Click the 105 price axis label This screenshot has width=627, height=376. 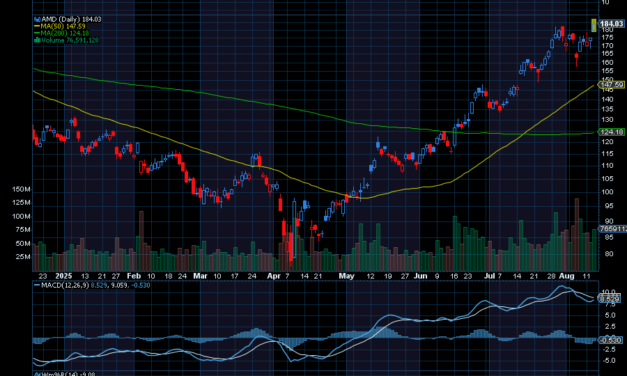(x=607, y=178)
